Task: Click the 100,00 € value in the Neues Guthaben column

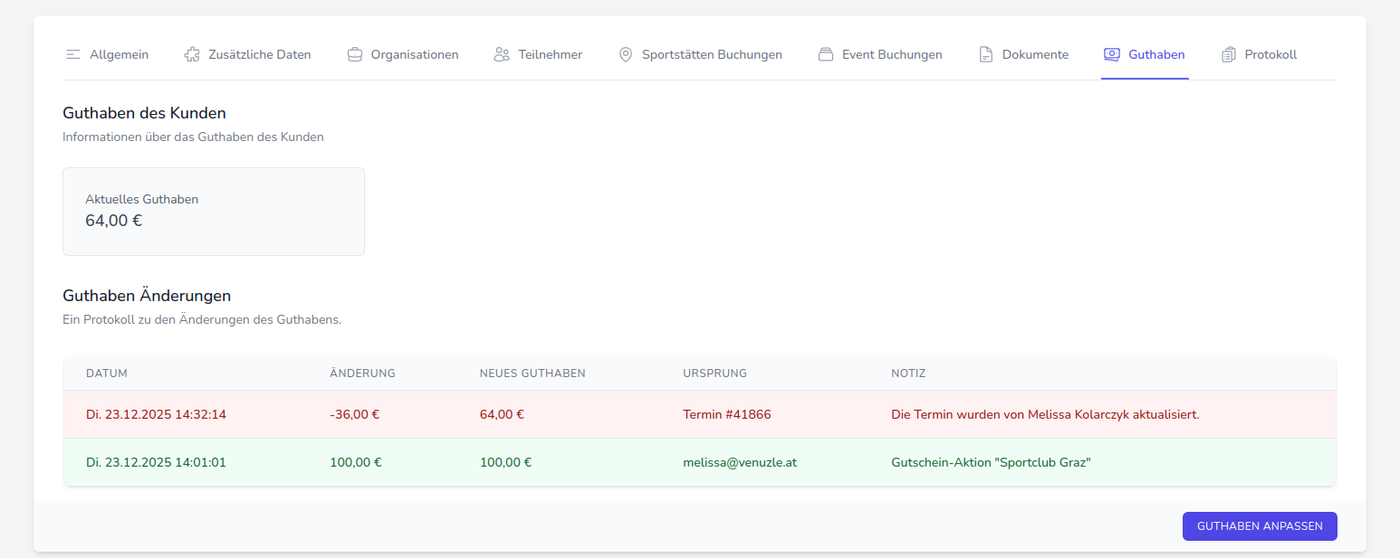Action: (506, 462)
